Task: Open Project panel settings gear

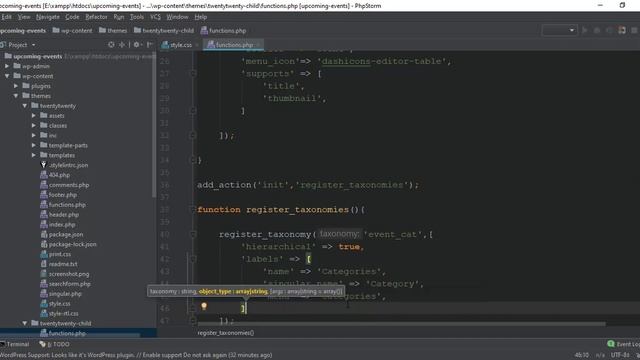Action: coord(137,45)
